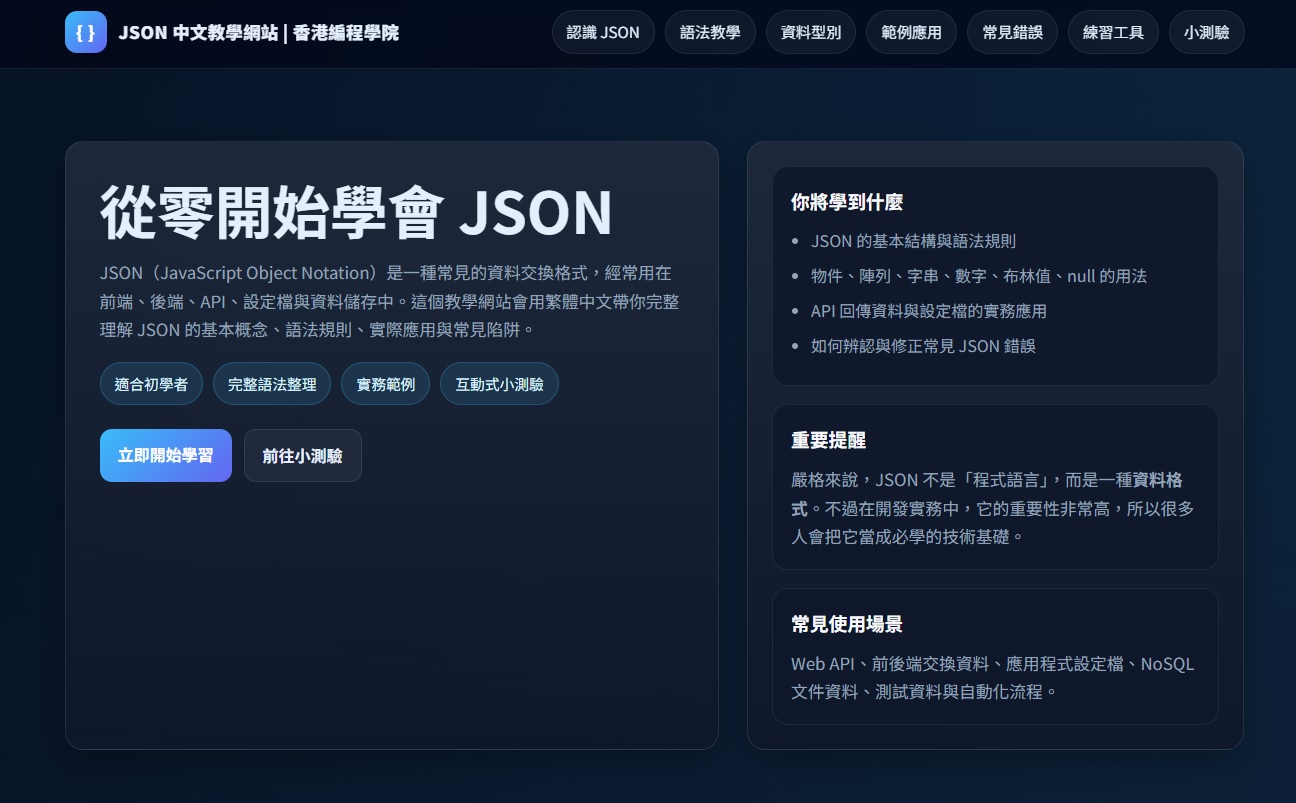Image resolution: width=1296 pixels, height=803 pixels.
Task: Open the 練習工具 nav item
Action: [1113, 32]
